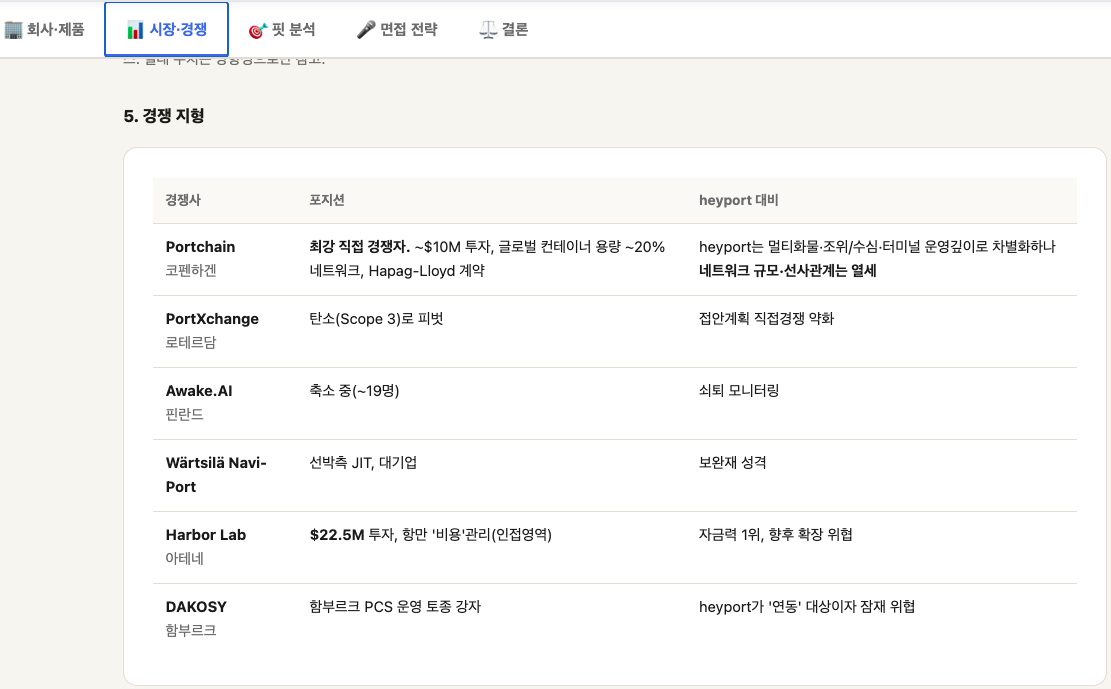Image resolution: width=1111 pixels, height=689 pixels.
Task: Select the Awake.AI competitor name
Action: click(x=199, y=391)
